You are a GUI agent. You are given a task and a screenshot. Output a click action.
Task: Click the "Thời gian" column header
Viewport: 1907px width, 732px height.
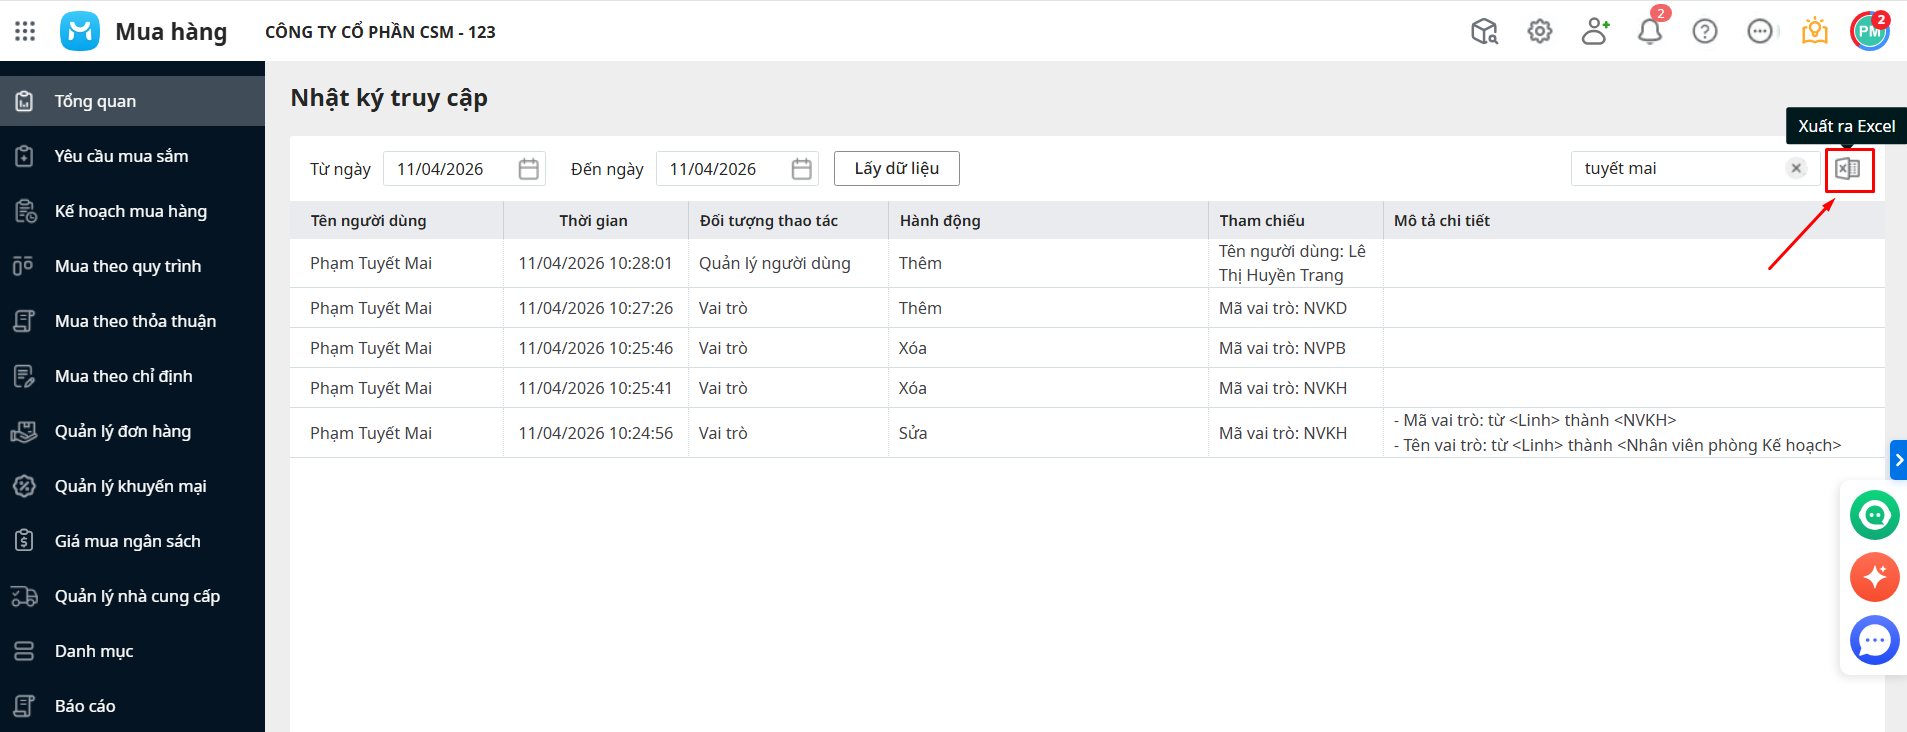click(x=593, y=221)
